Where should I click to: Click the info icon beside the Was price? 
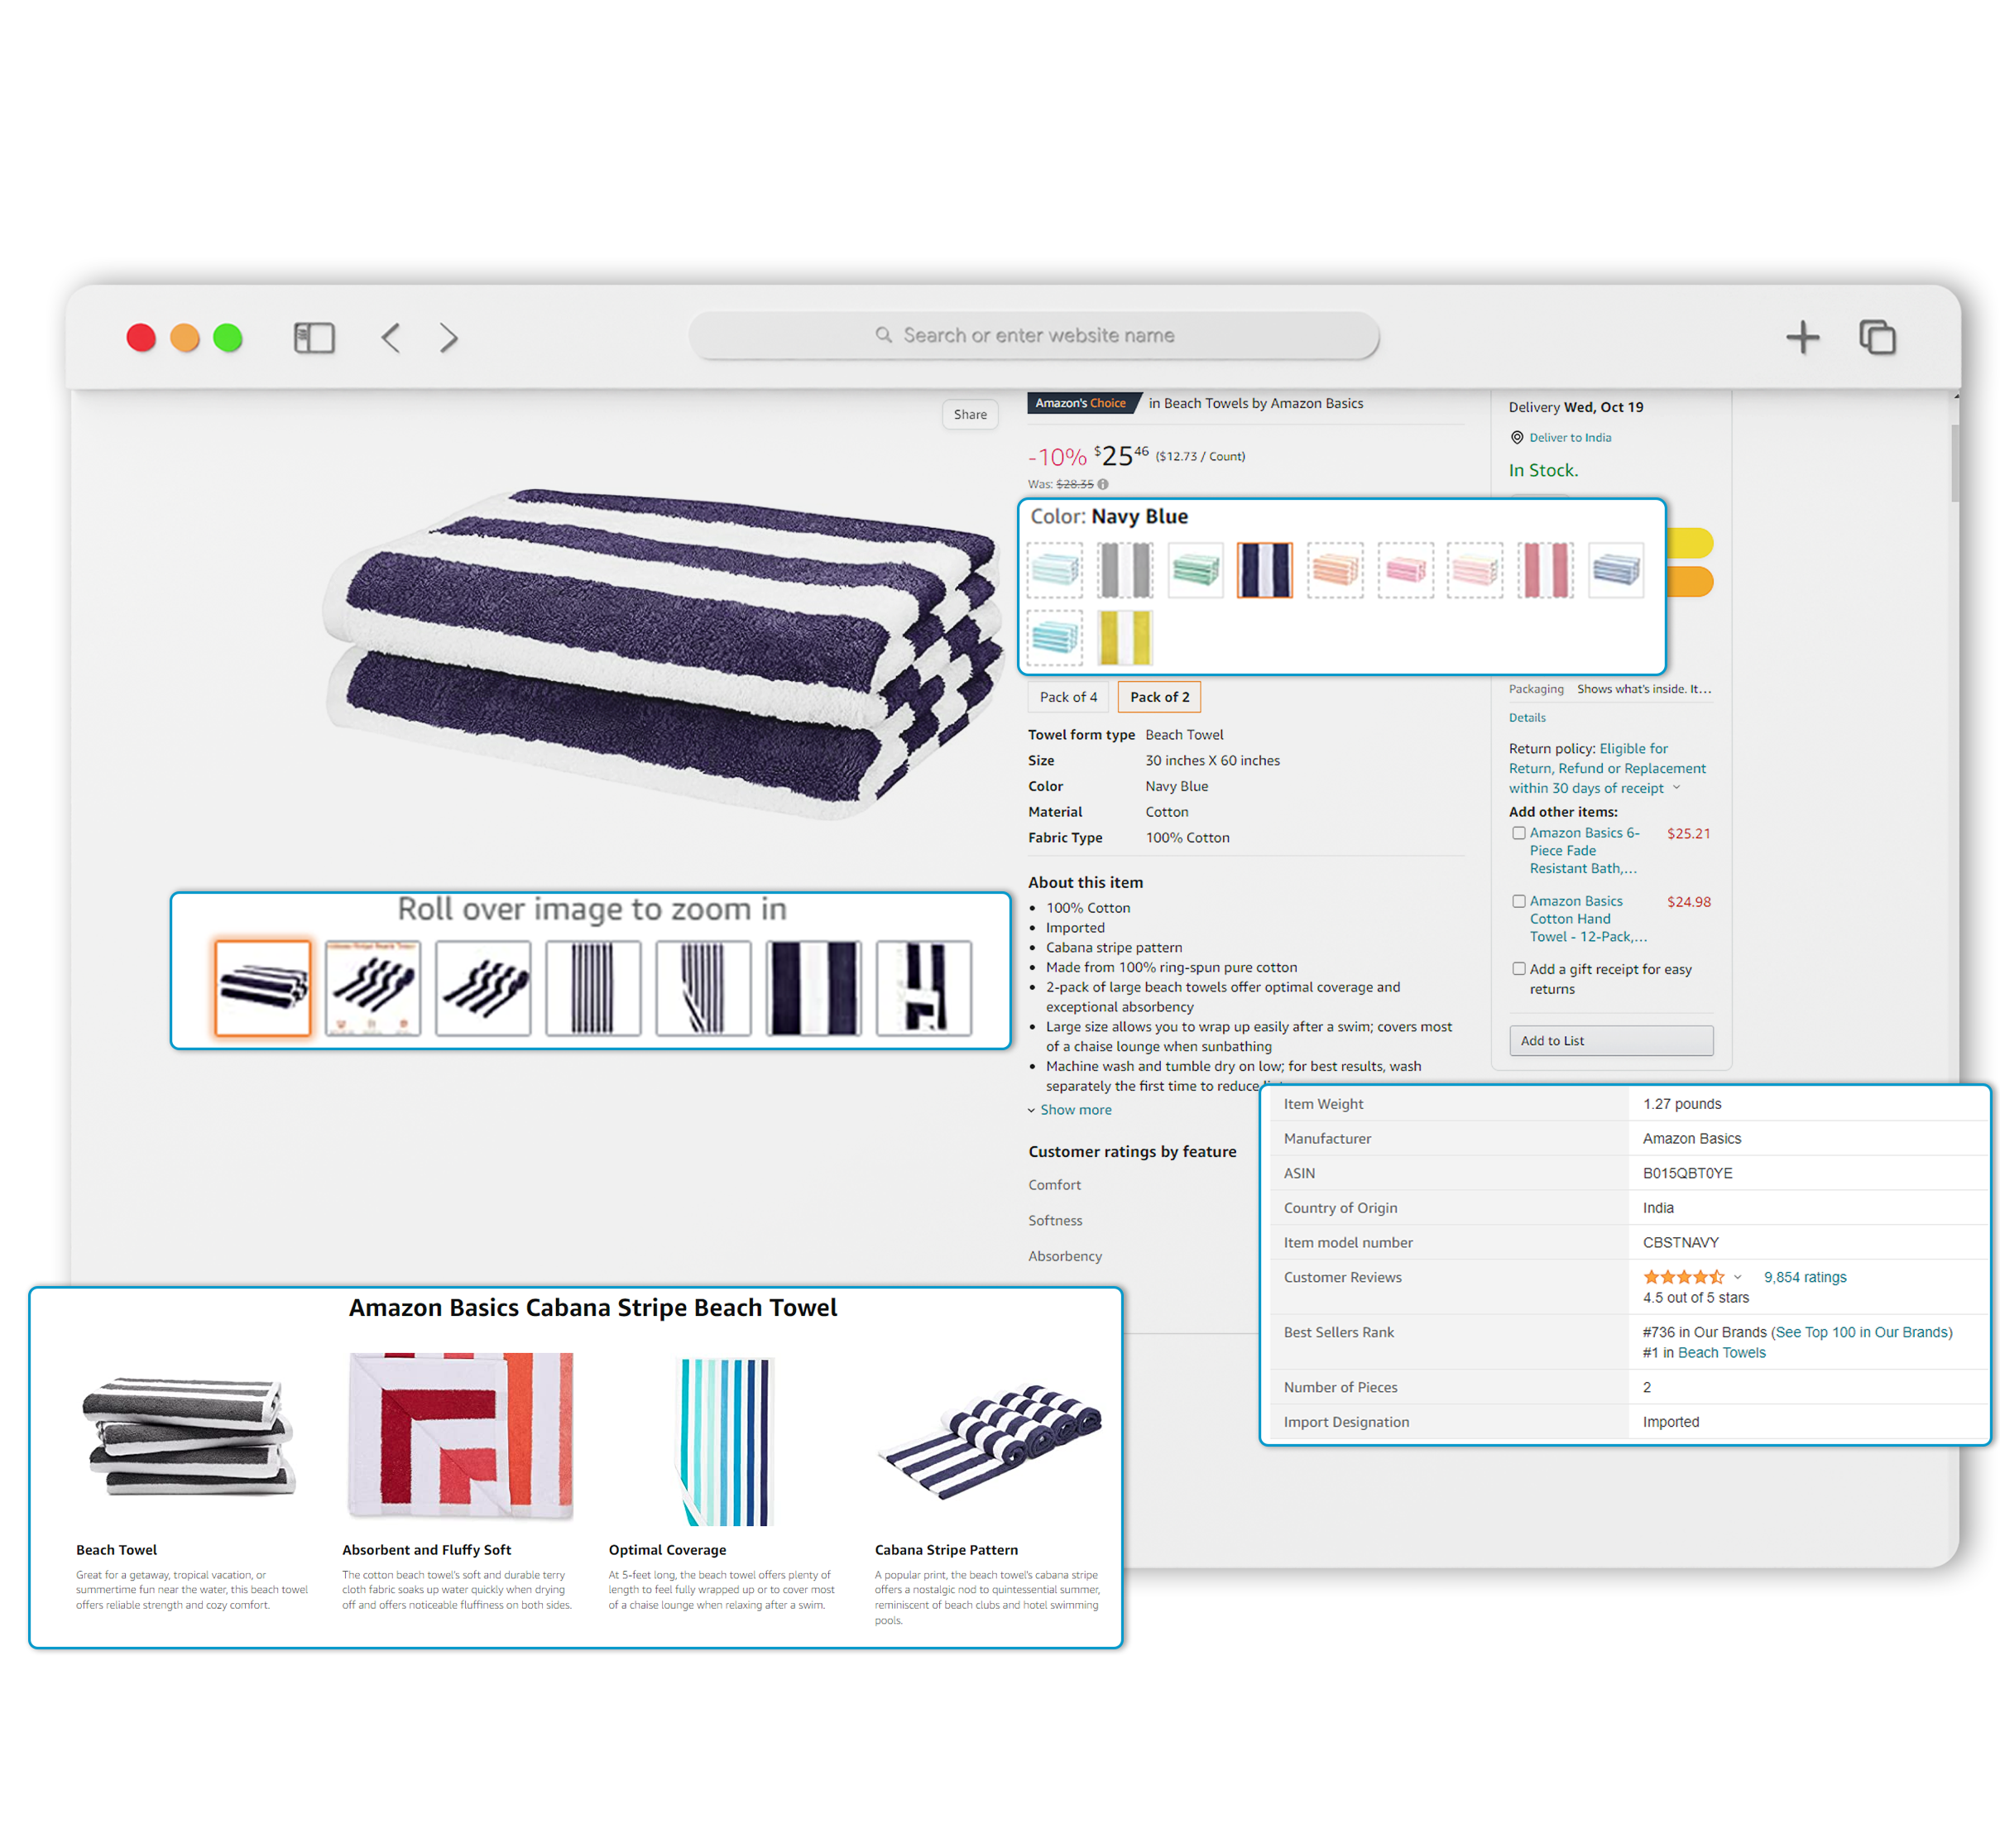coord(1103,485)
